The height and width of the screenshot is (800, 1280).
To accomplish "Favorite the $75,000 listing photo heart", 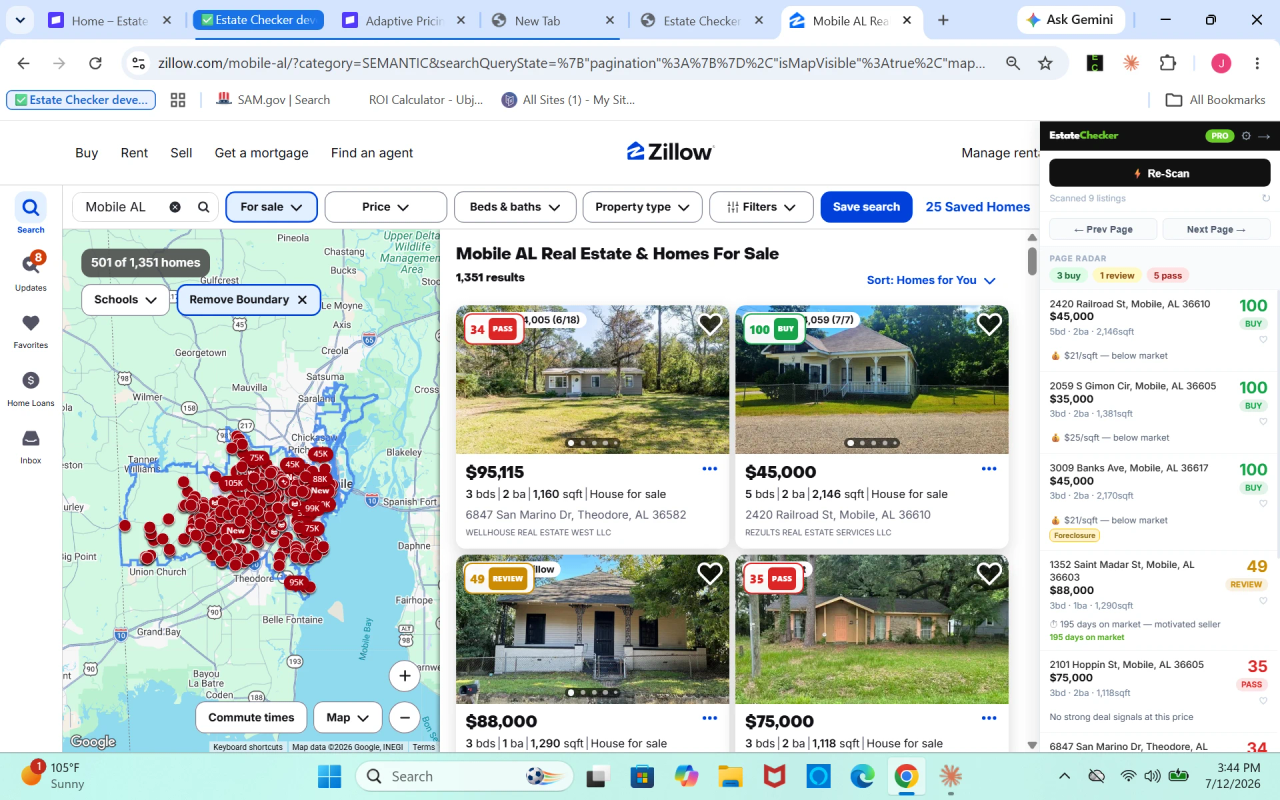I will click(x=989, y=574).
